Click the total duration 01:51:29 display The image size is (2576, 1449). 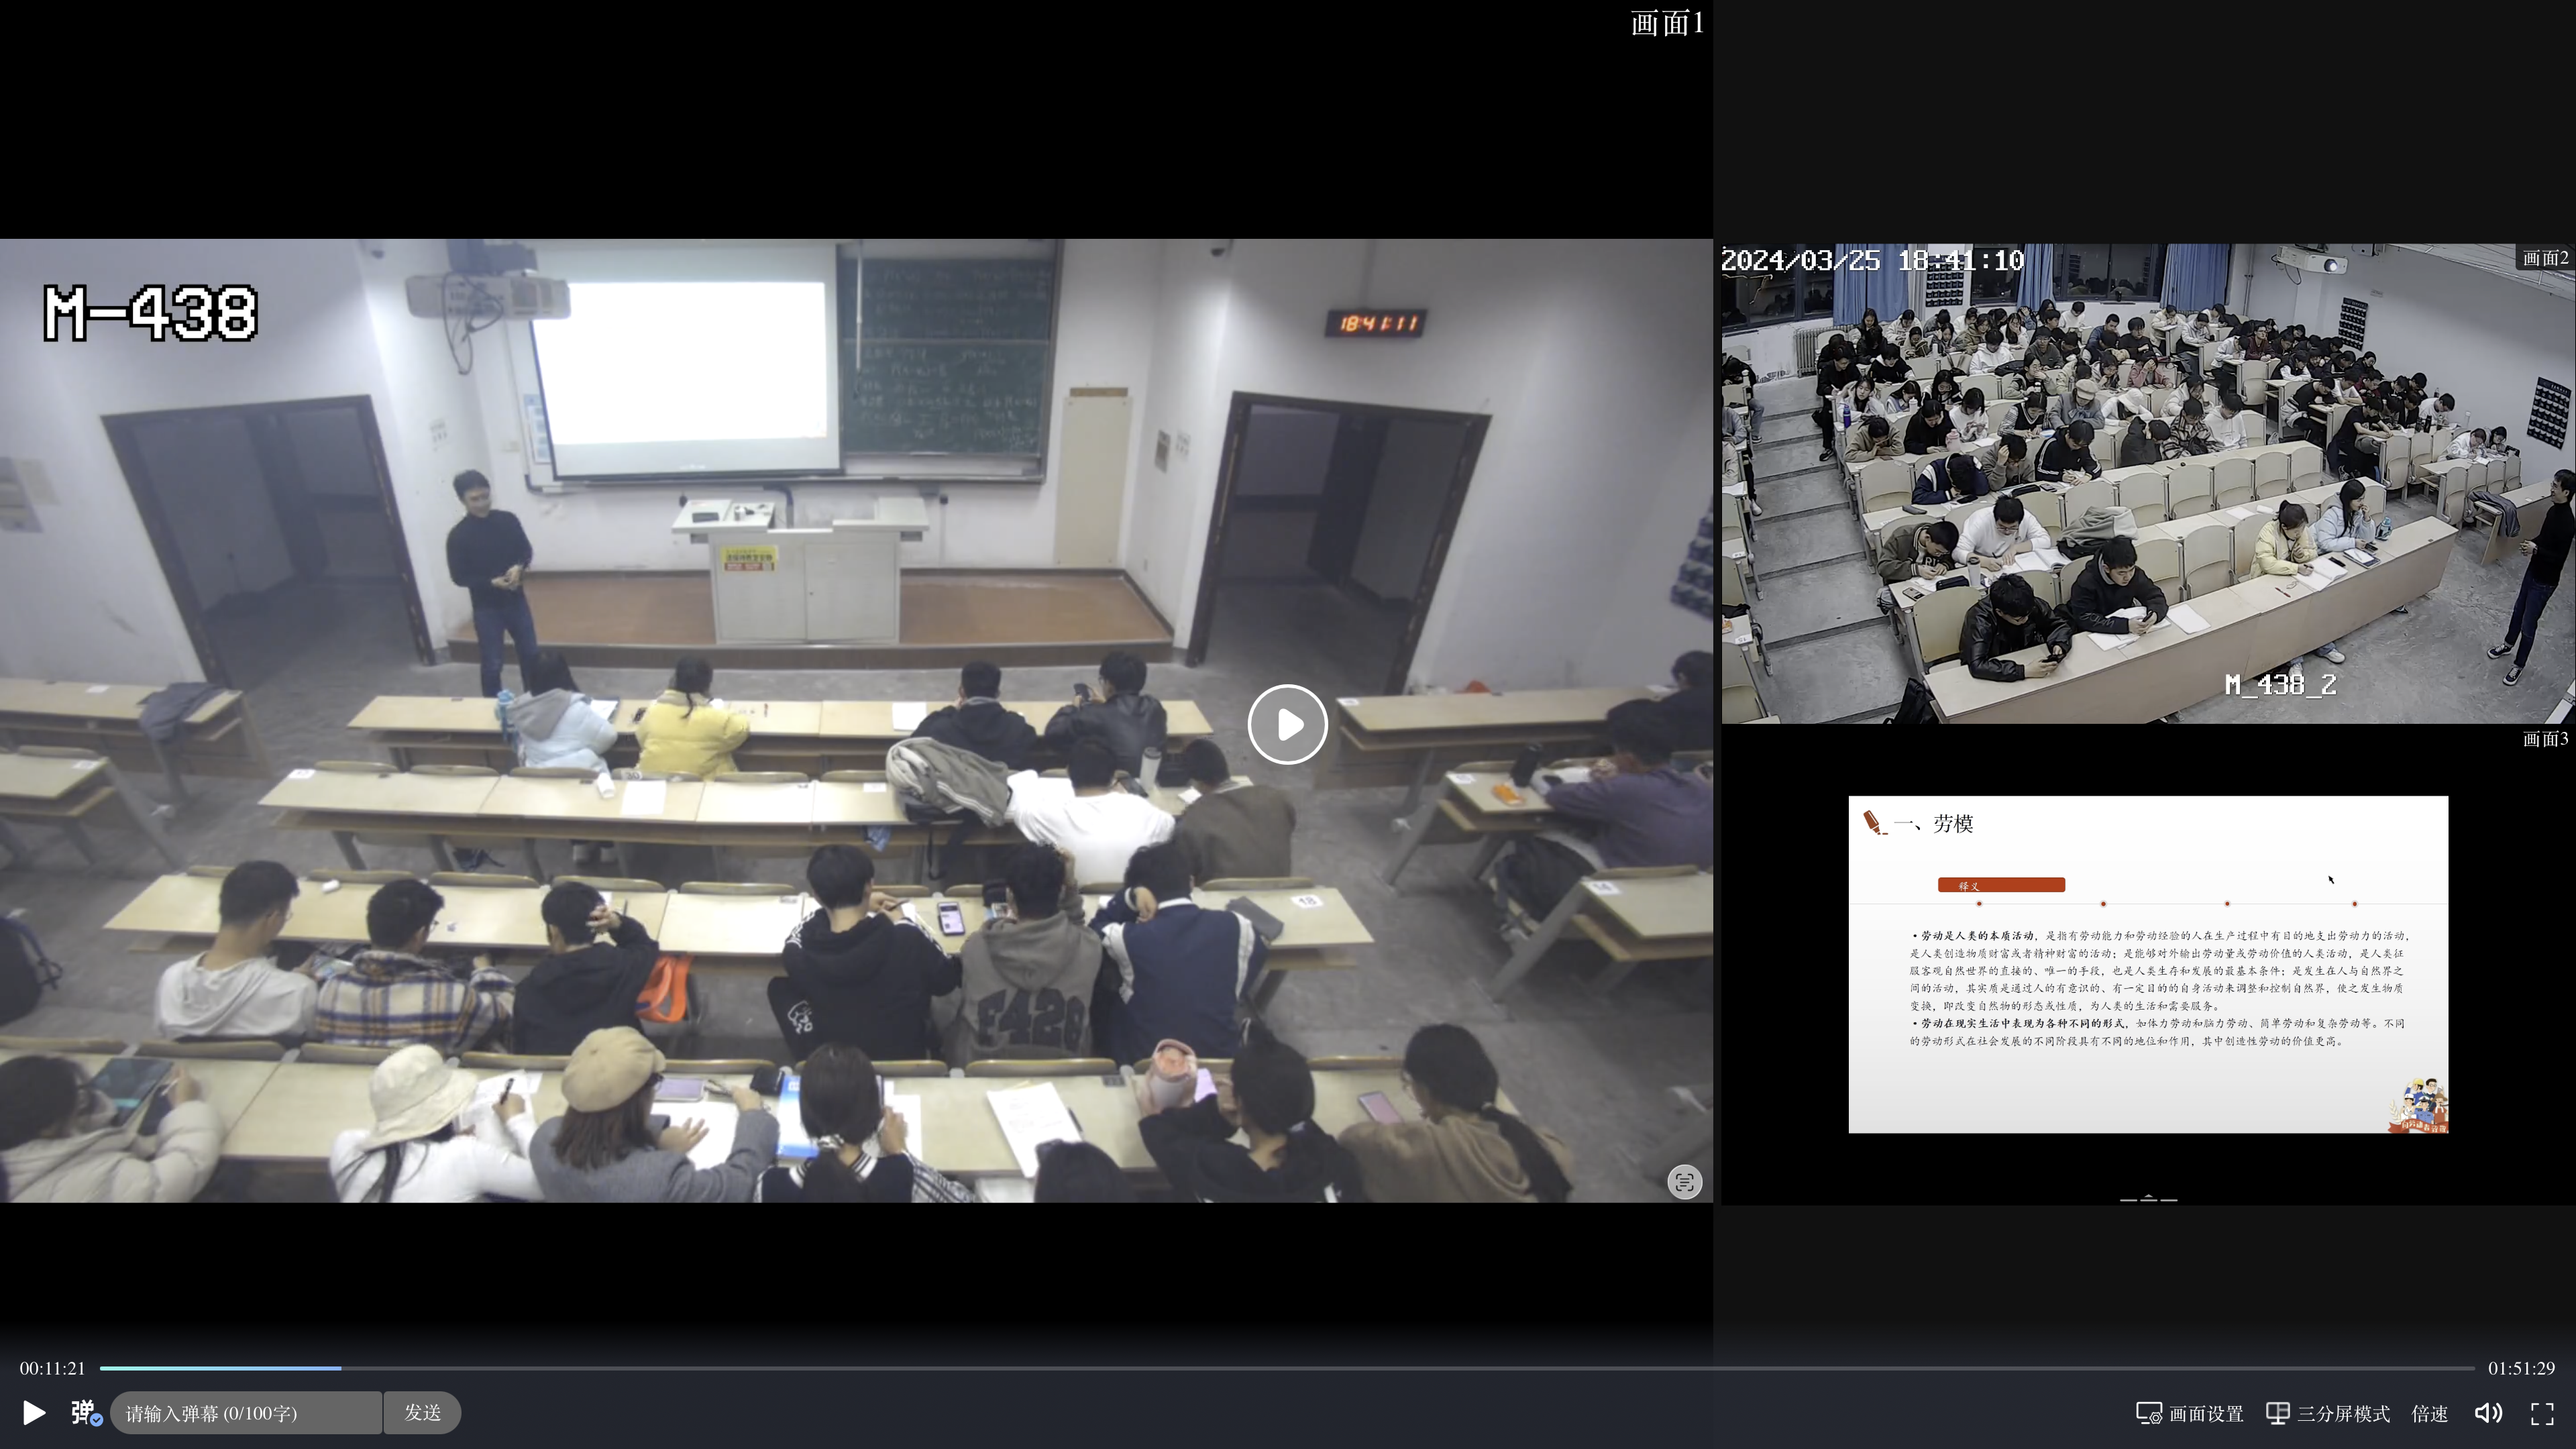[2521, 1368]
